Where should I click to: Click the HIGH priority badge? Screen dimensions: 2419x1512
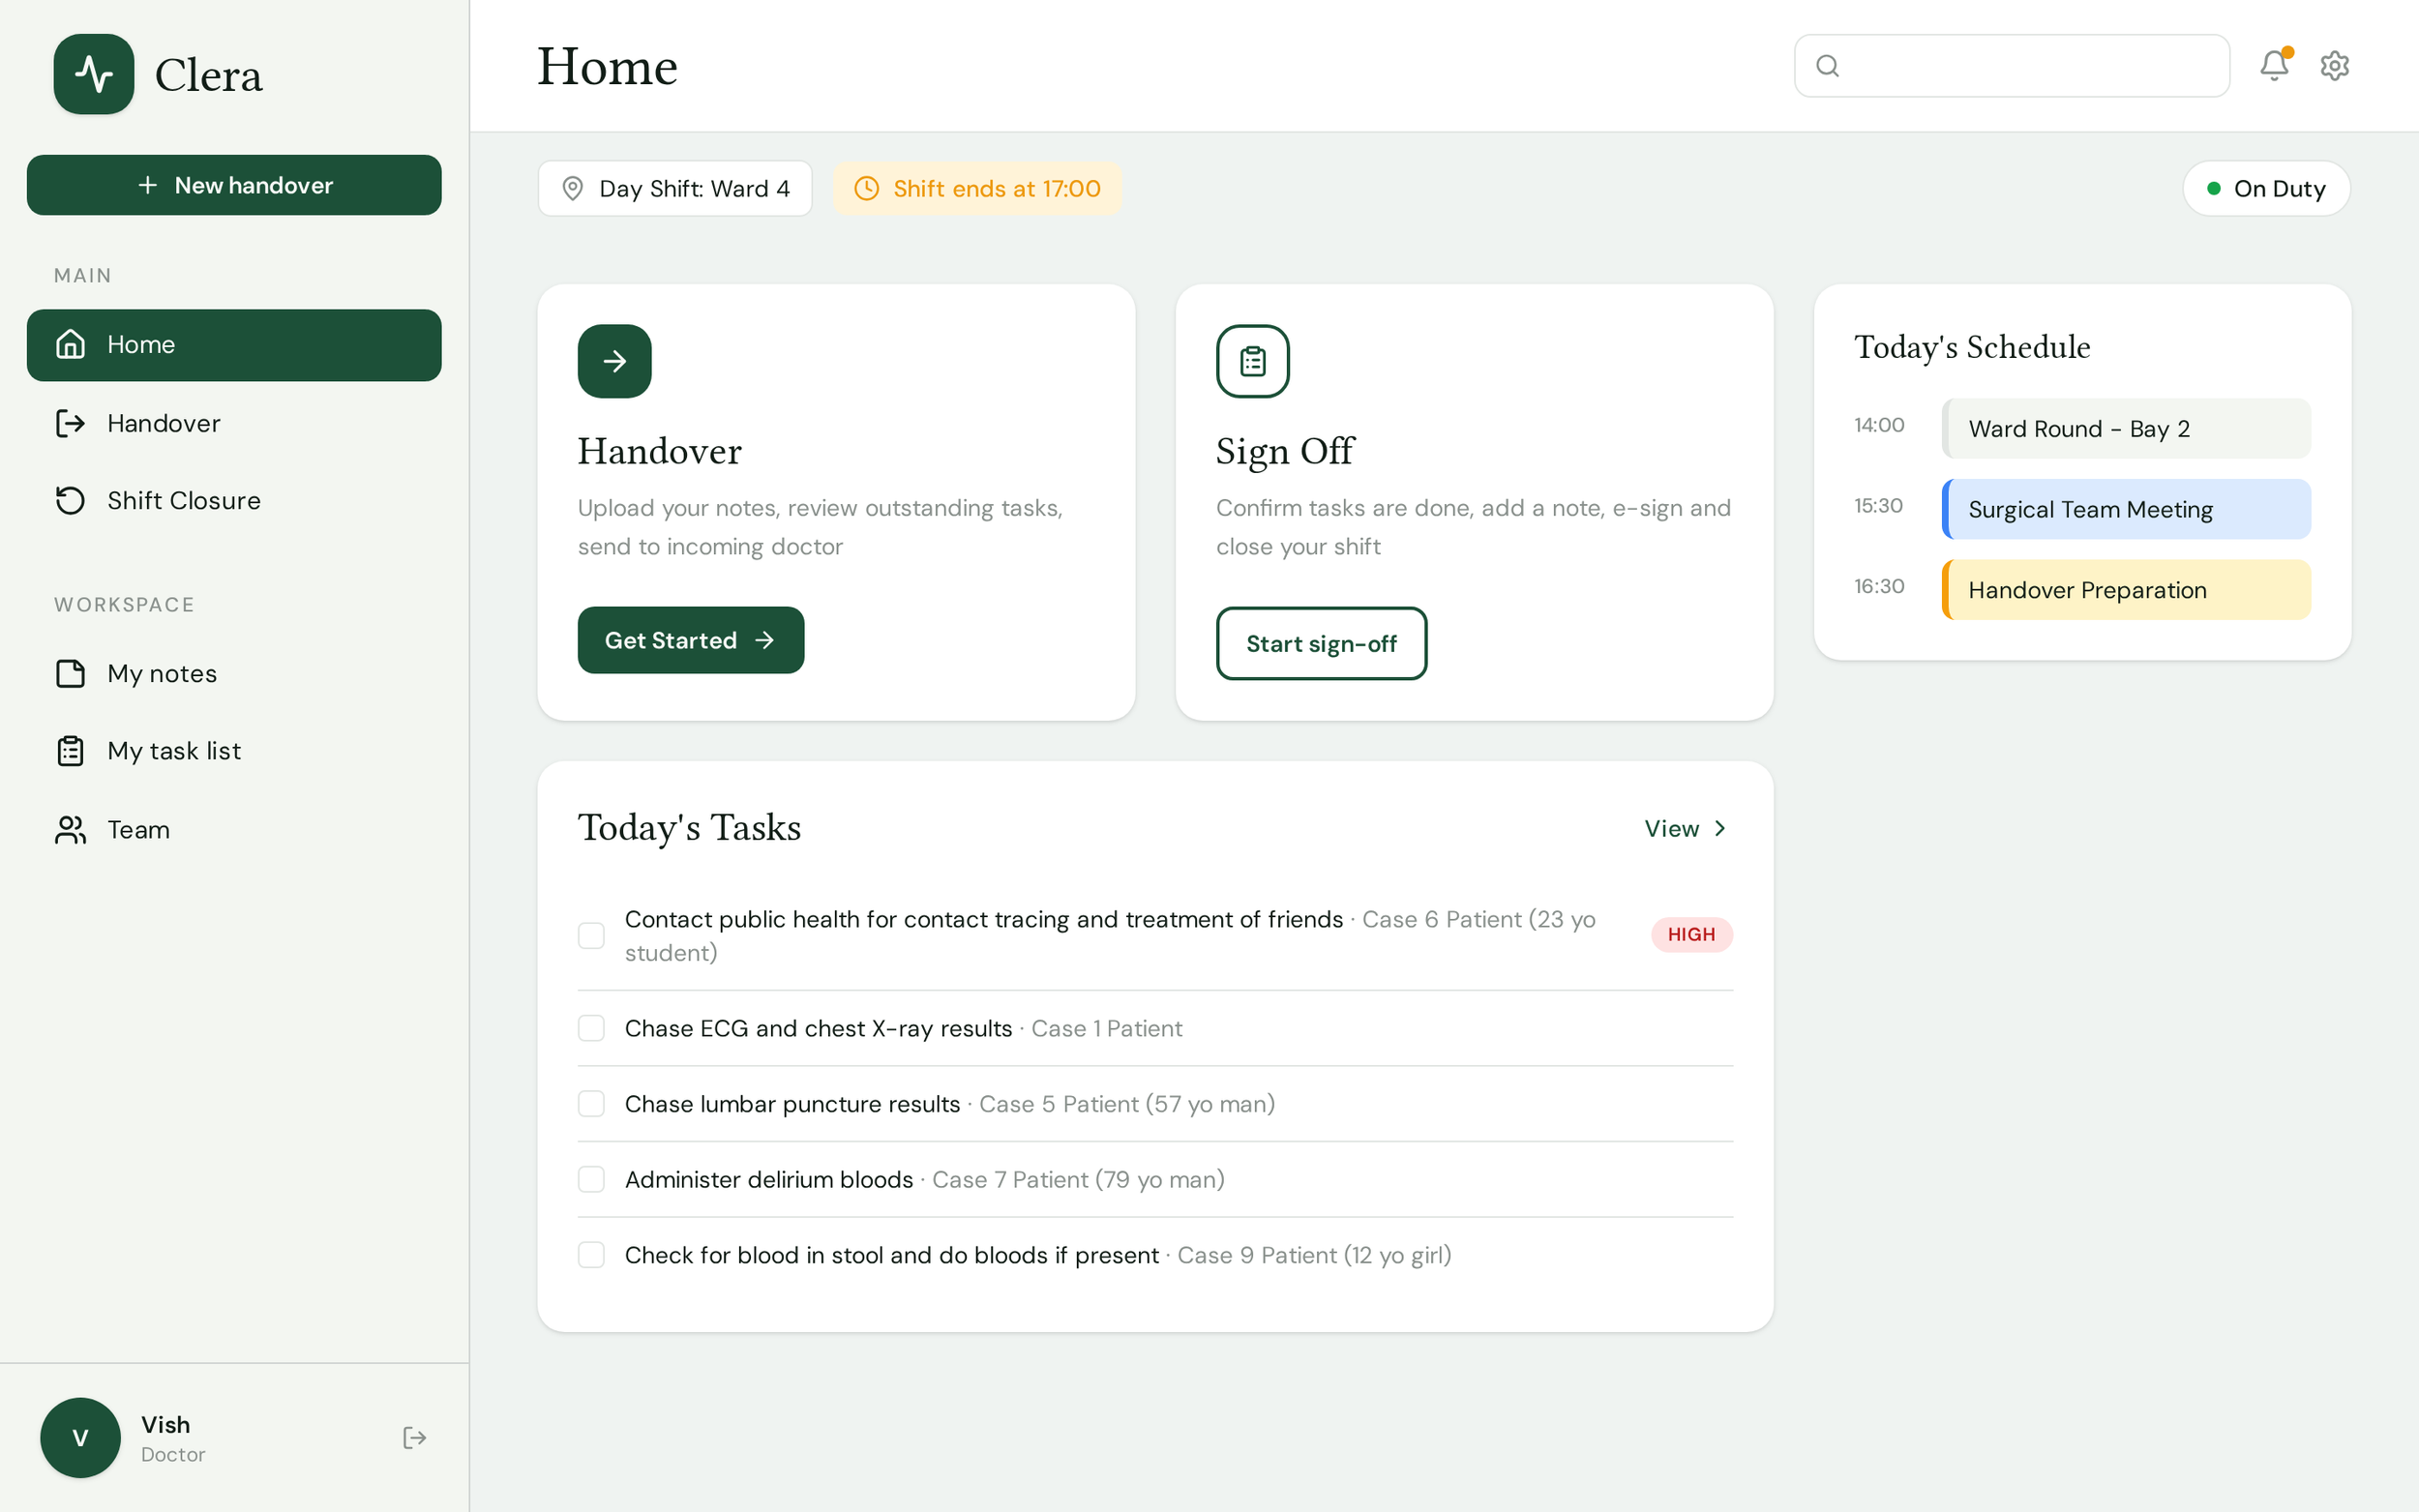tap(1690, 935)
